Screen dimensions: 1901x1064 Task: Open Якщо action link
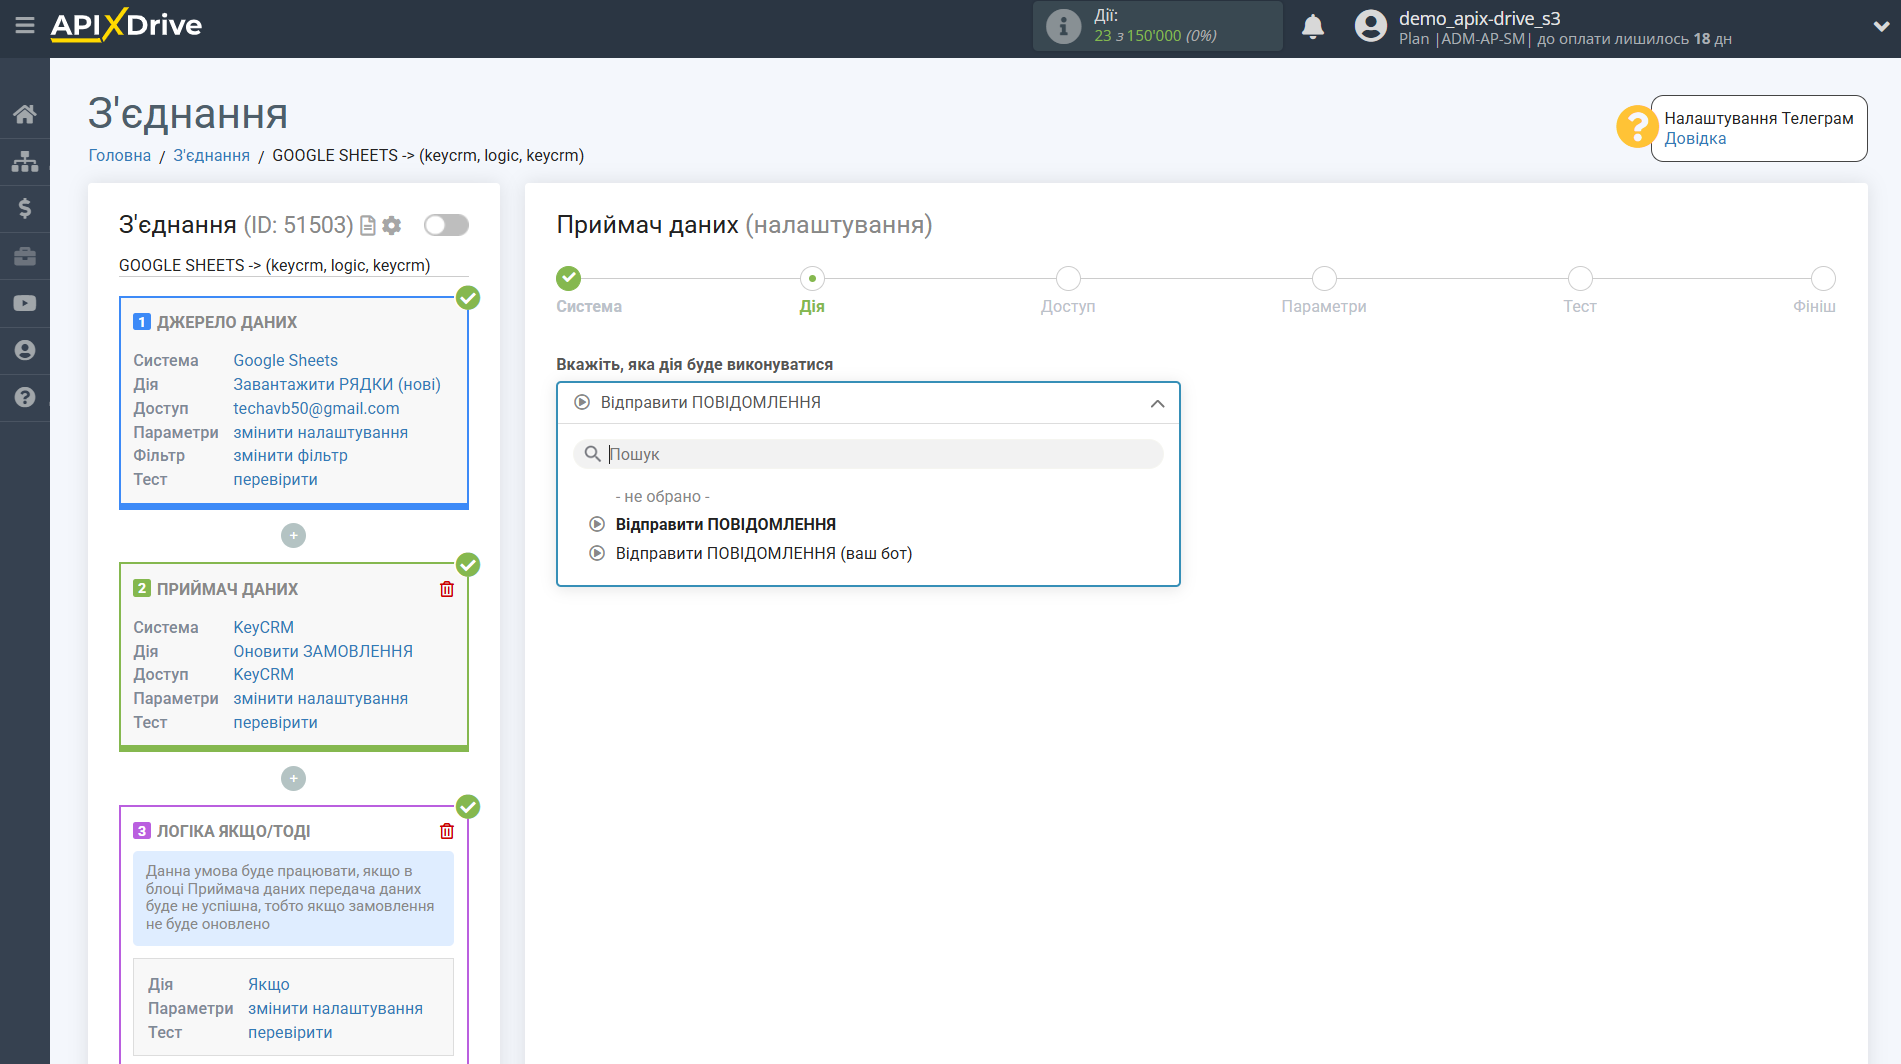coord(269,984)
